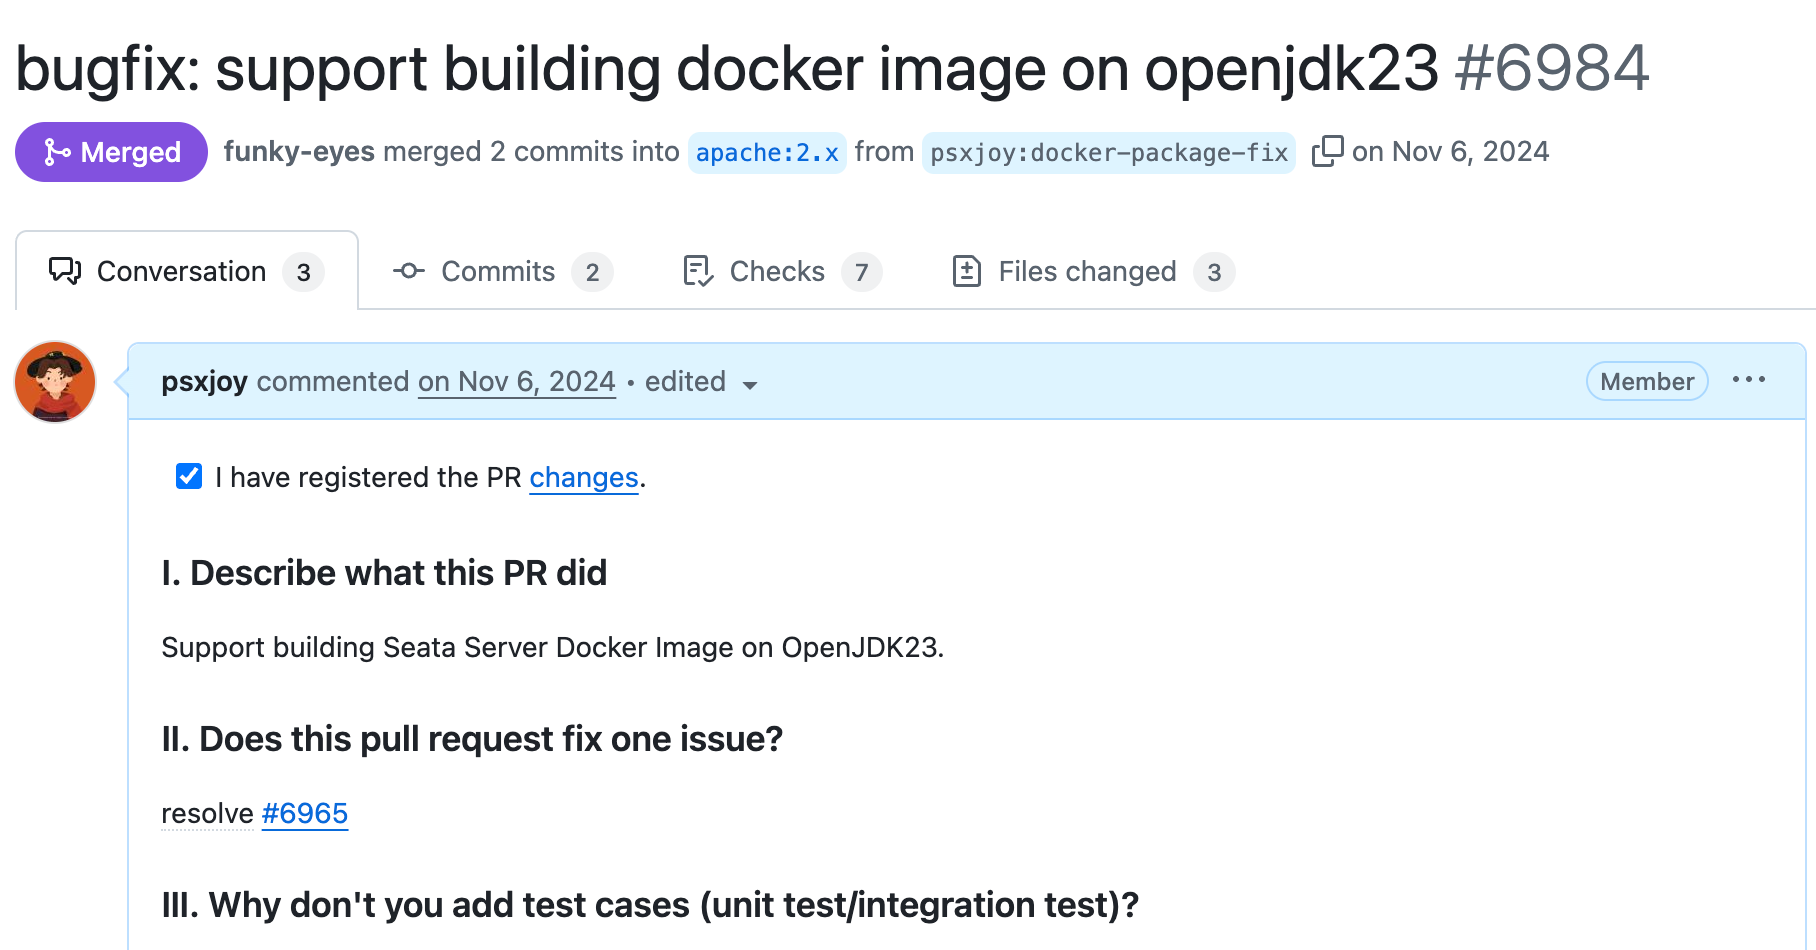Open the Files changed tab
The height and width of the screenshot is (950, 1816).
[x=1086, y=271]
